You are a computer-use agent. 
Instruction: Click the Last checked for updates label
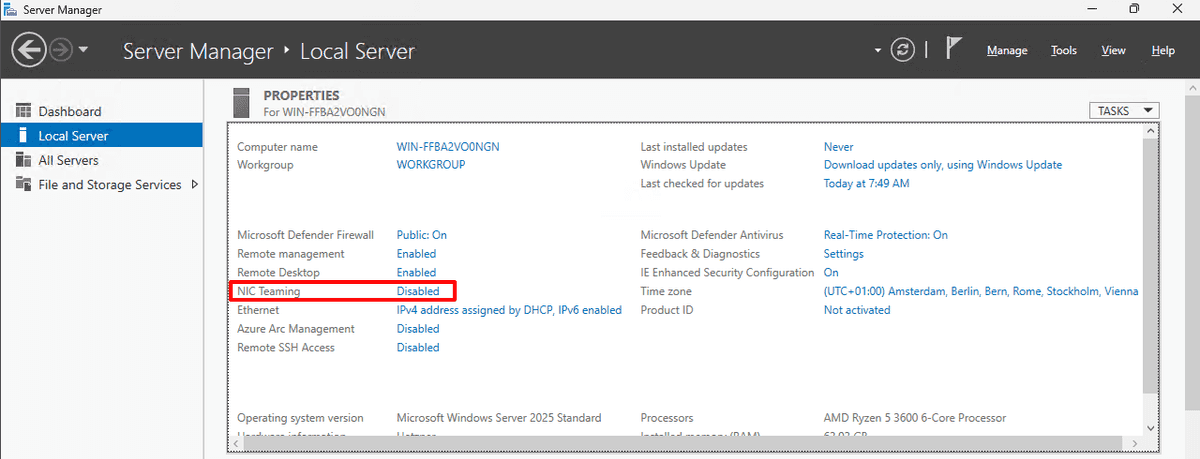(x=702, y=184)
